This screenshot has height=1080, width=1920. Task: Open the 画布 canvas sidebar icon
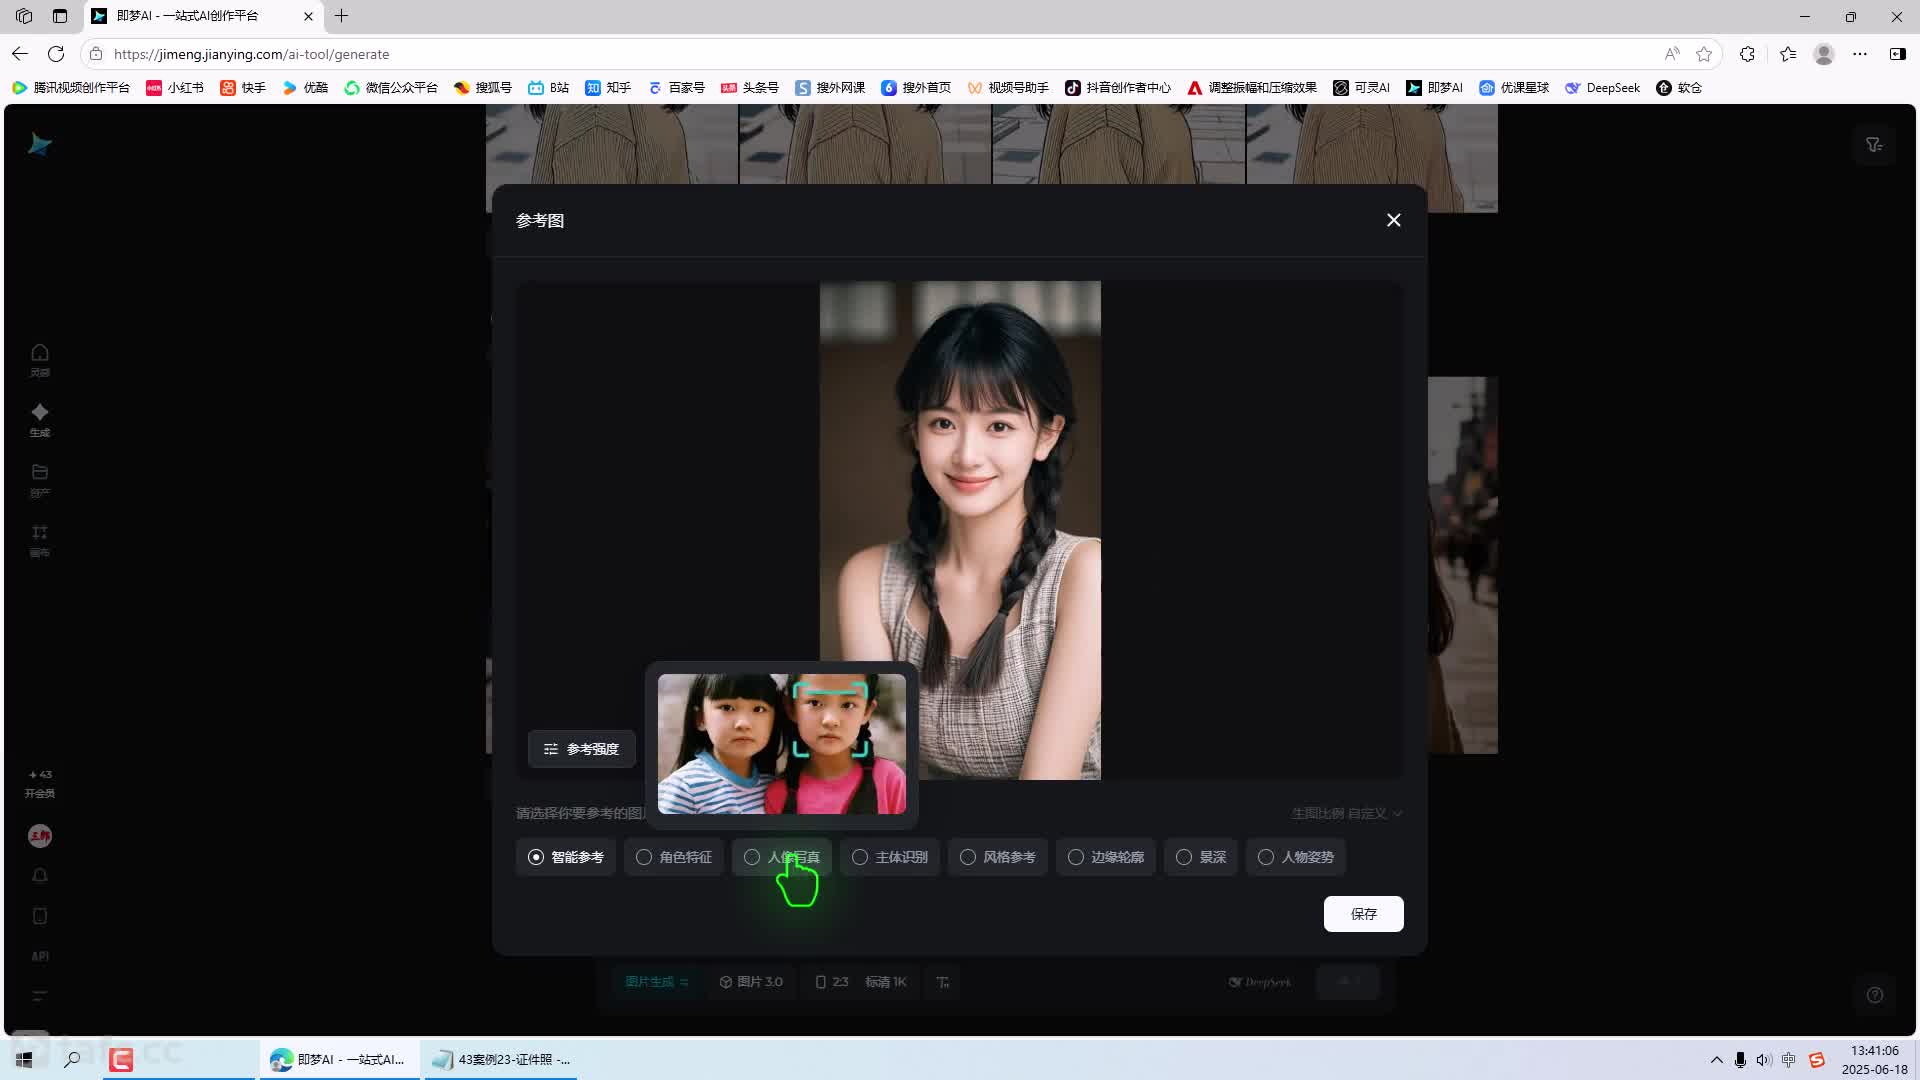click(40, 539)
